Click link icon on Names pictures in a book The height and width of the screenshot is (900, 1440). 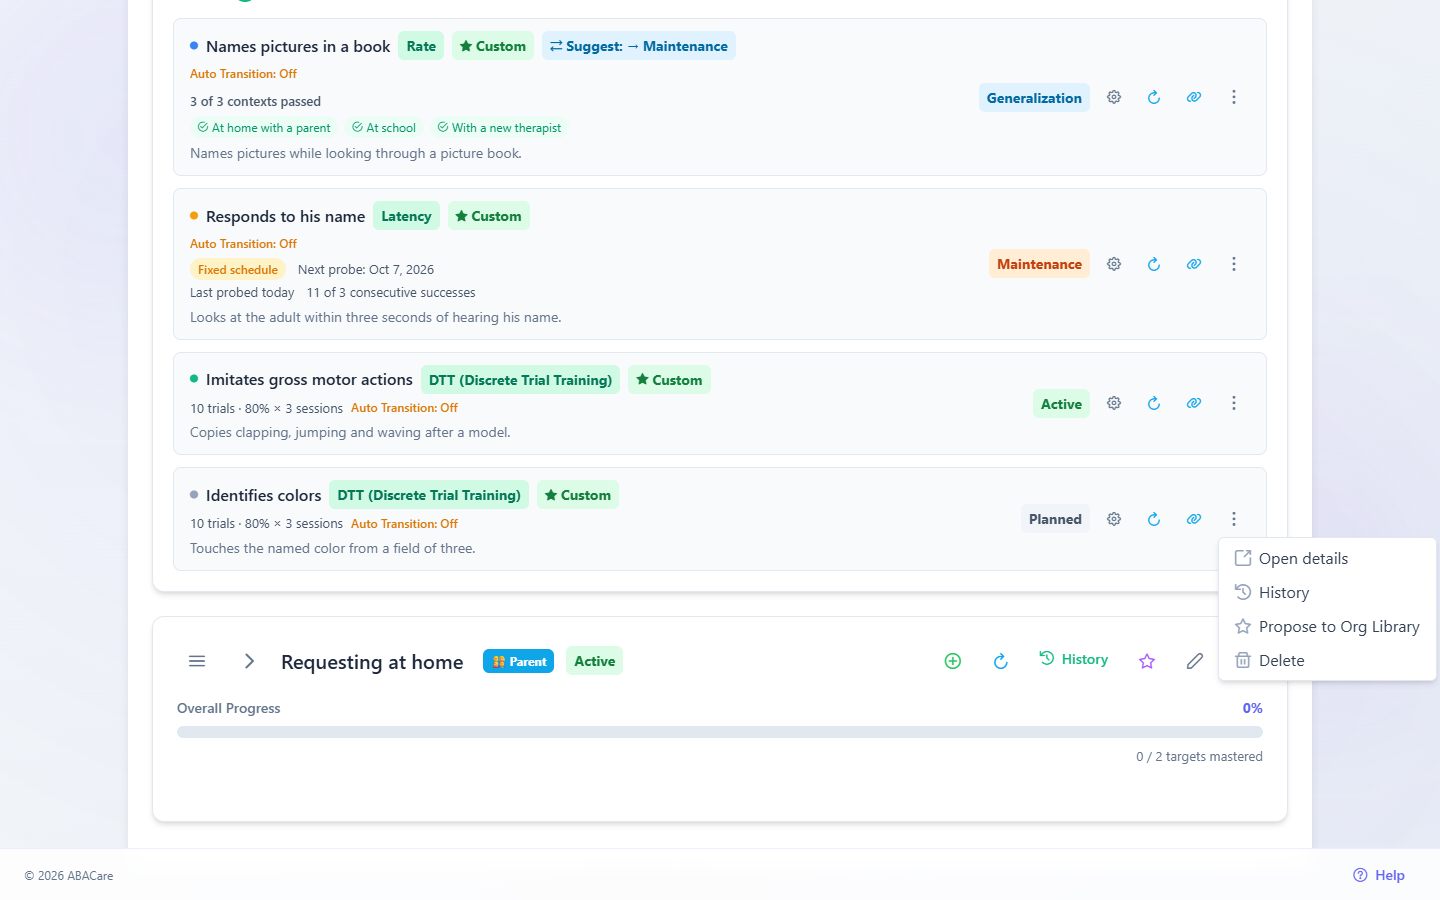(x=1194, y=97)
